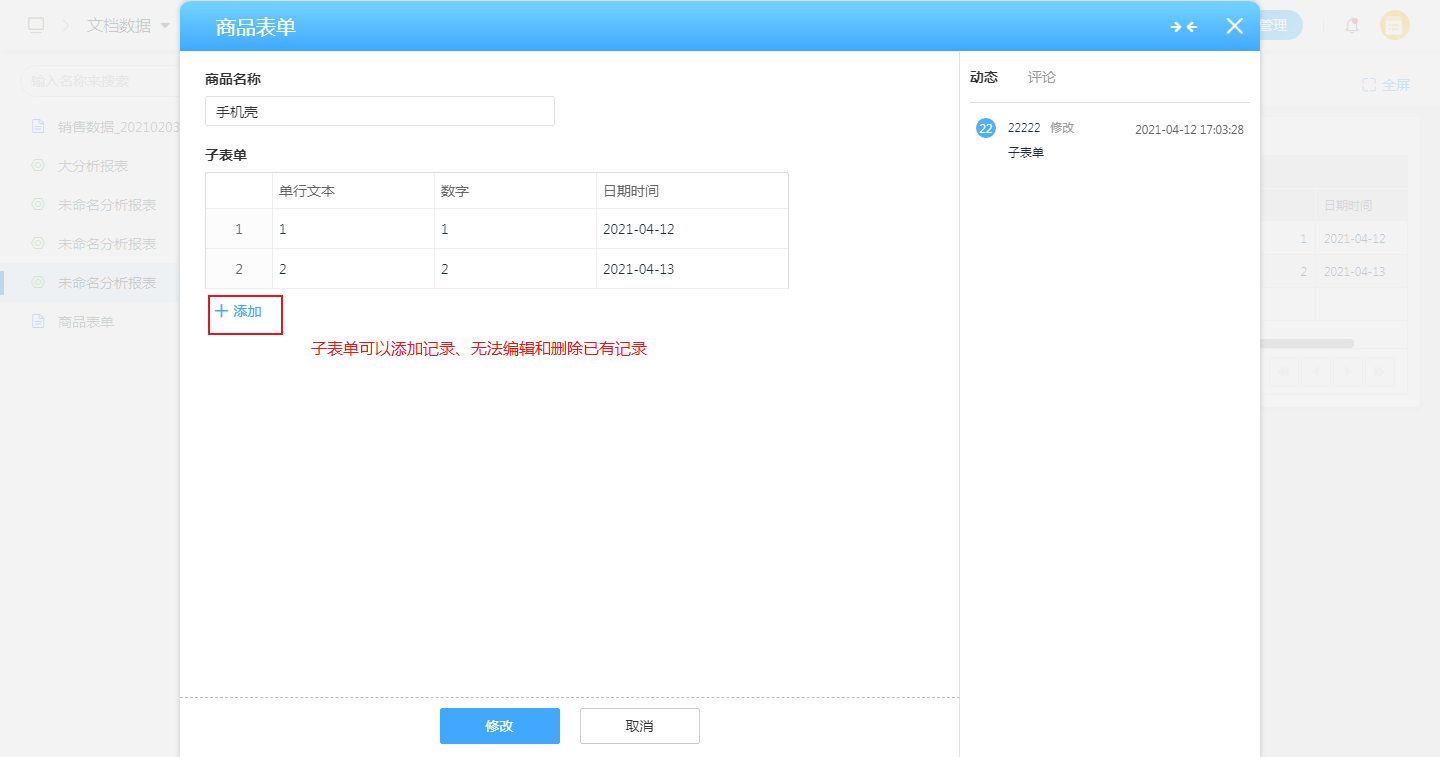Click the sidebar name search box
1440x757 pixels.
pos(100,81)
